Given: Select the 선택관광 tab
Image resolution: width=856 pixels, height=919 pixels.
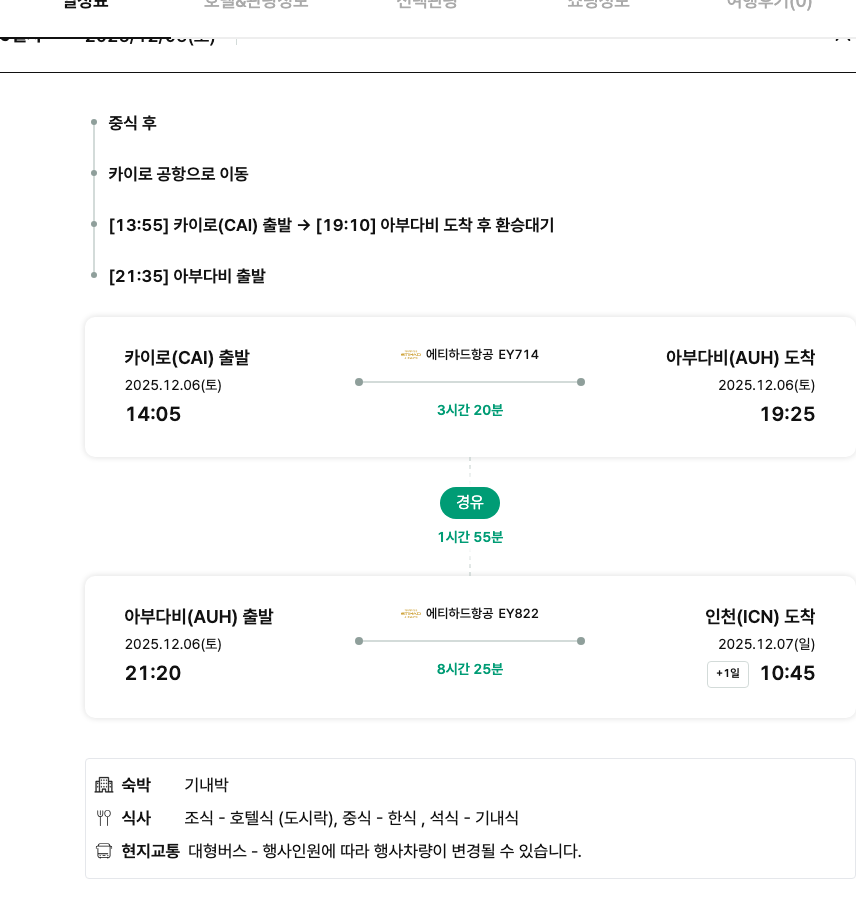Looking at the screenshot, I should pos(427,3).
